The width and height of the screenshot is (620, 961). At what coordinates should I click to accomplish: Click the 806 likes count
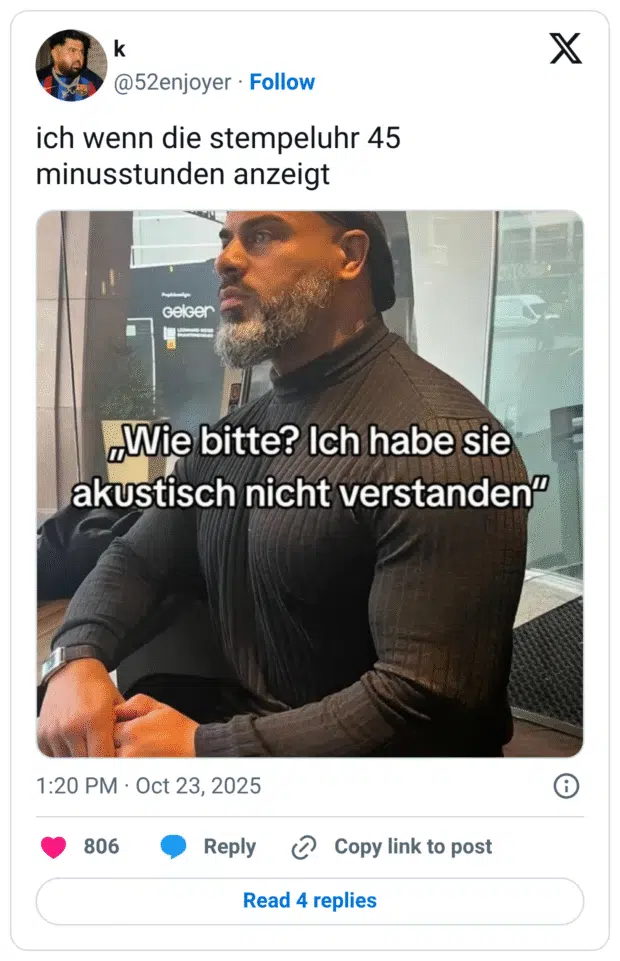coord(101,846)
